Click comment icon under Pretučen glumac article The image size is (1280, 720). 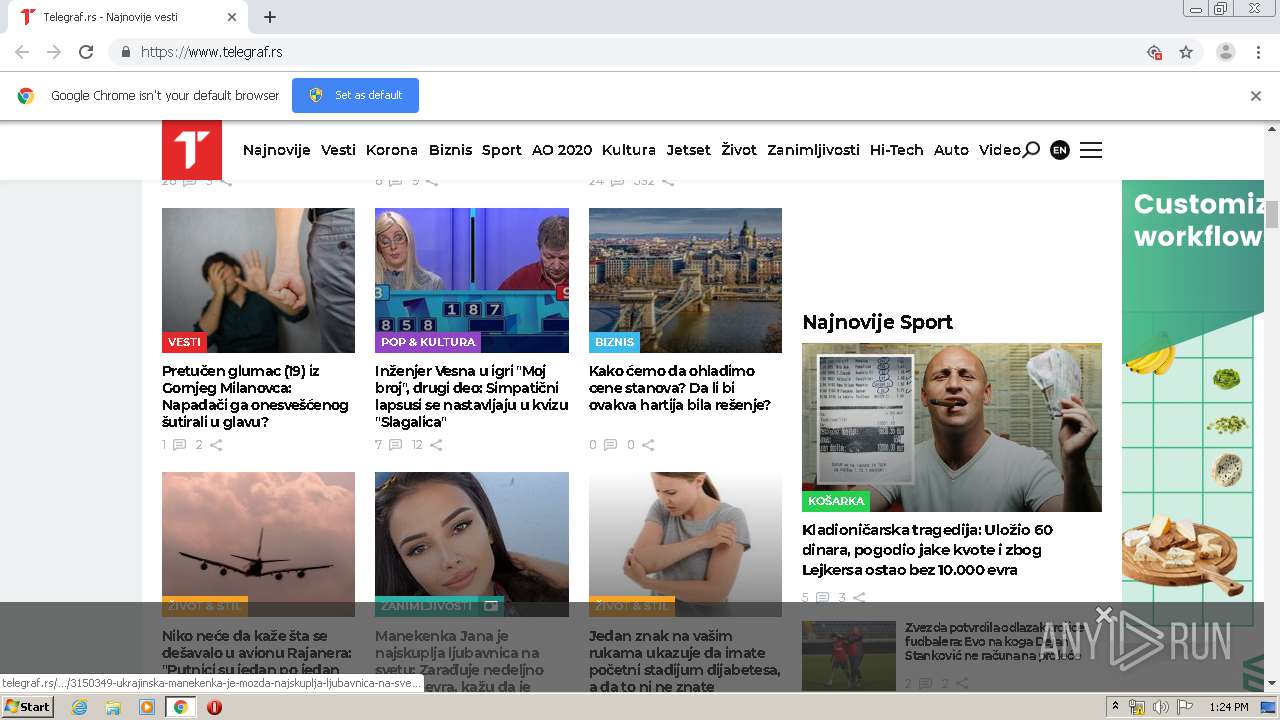point(179,445)
